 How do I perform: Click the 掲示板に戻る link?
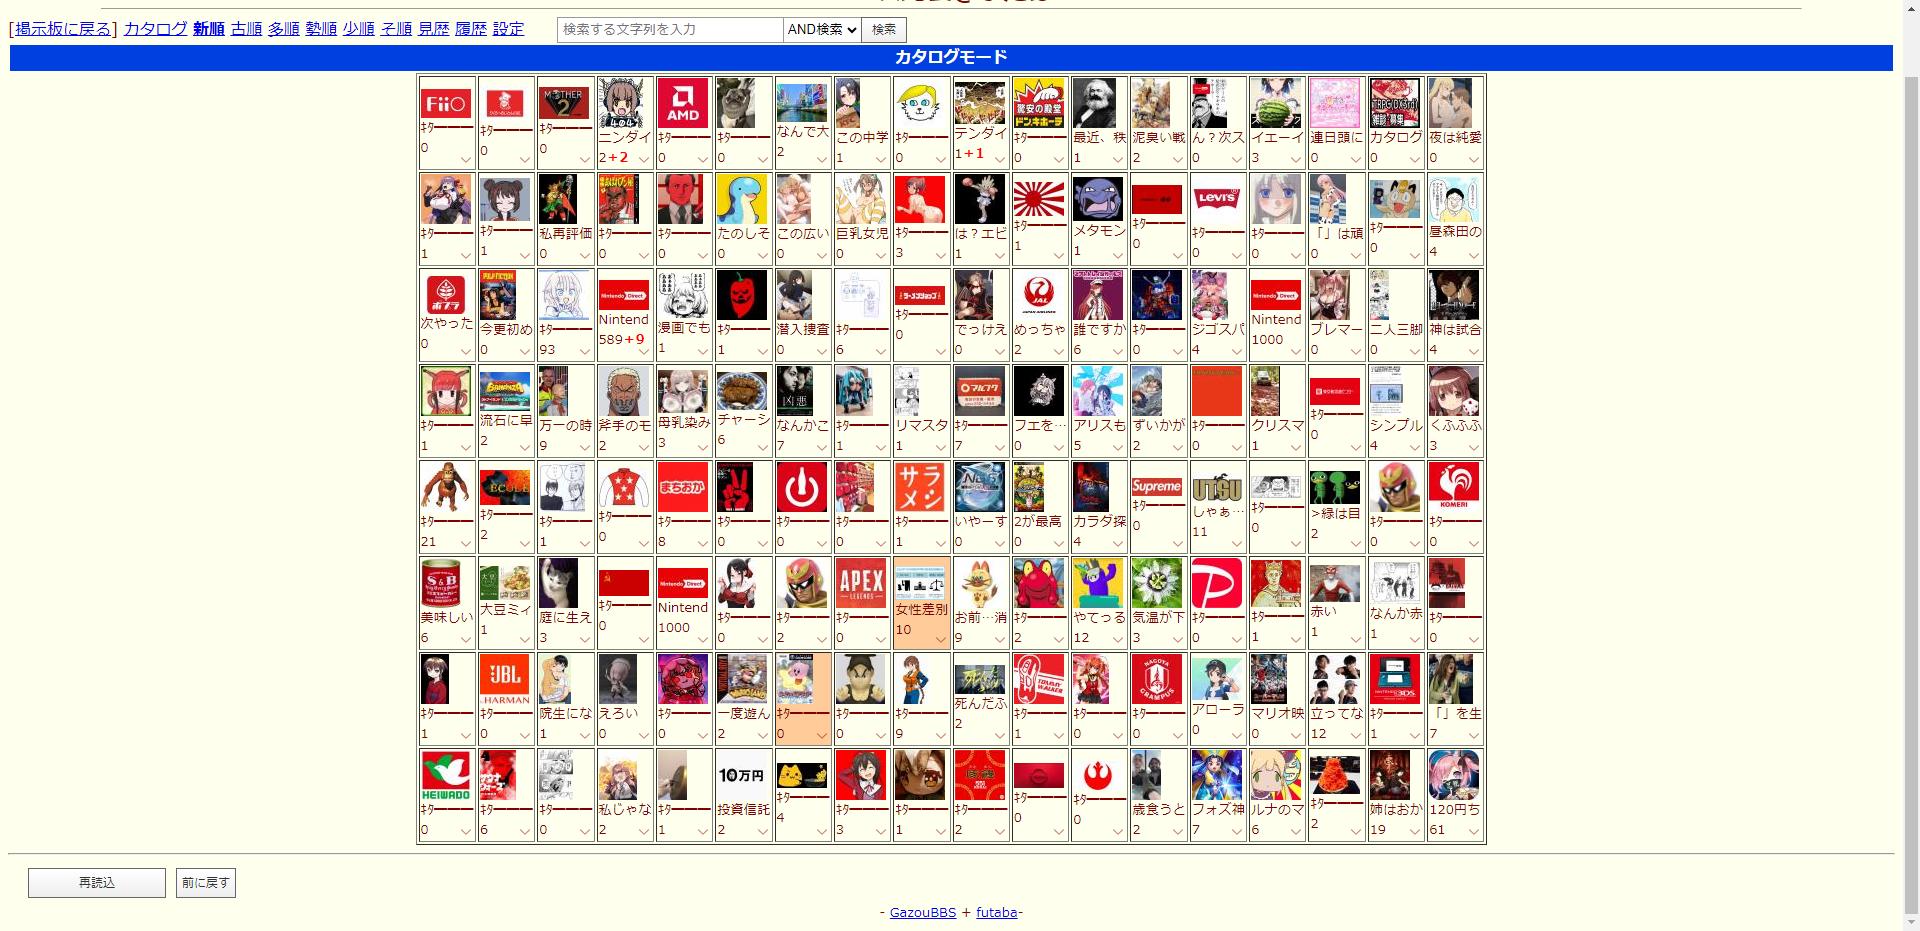point(64,29)
